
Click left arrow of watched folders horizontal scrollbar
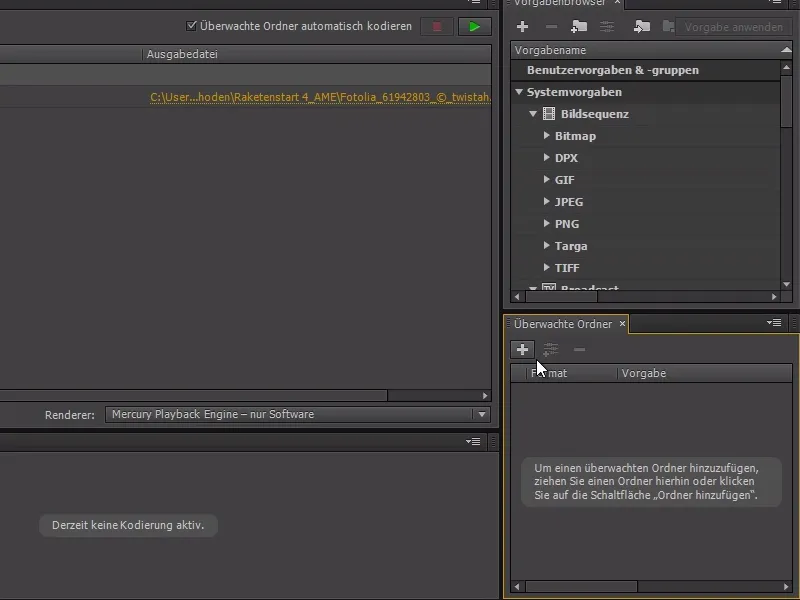pos(517,587)
